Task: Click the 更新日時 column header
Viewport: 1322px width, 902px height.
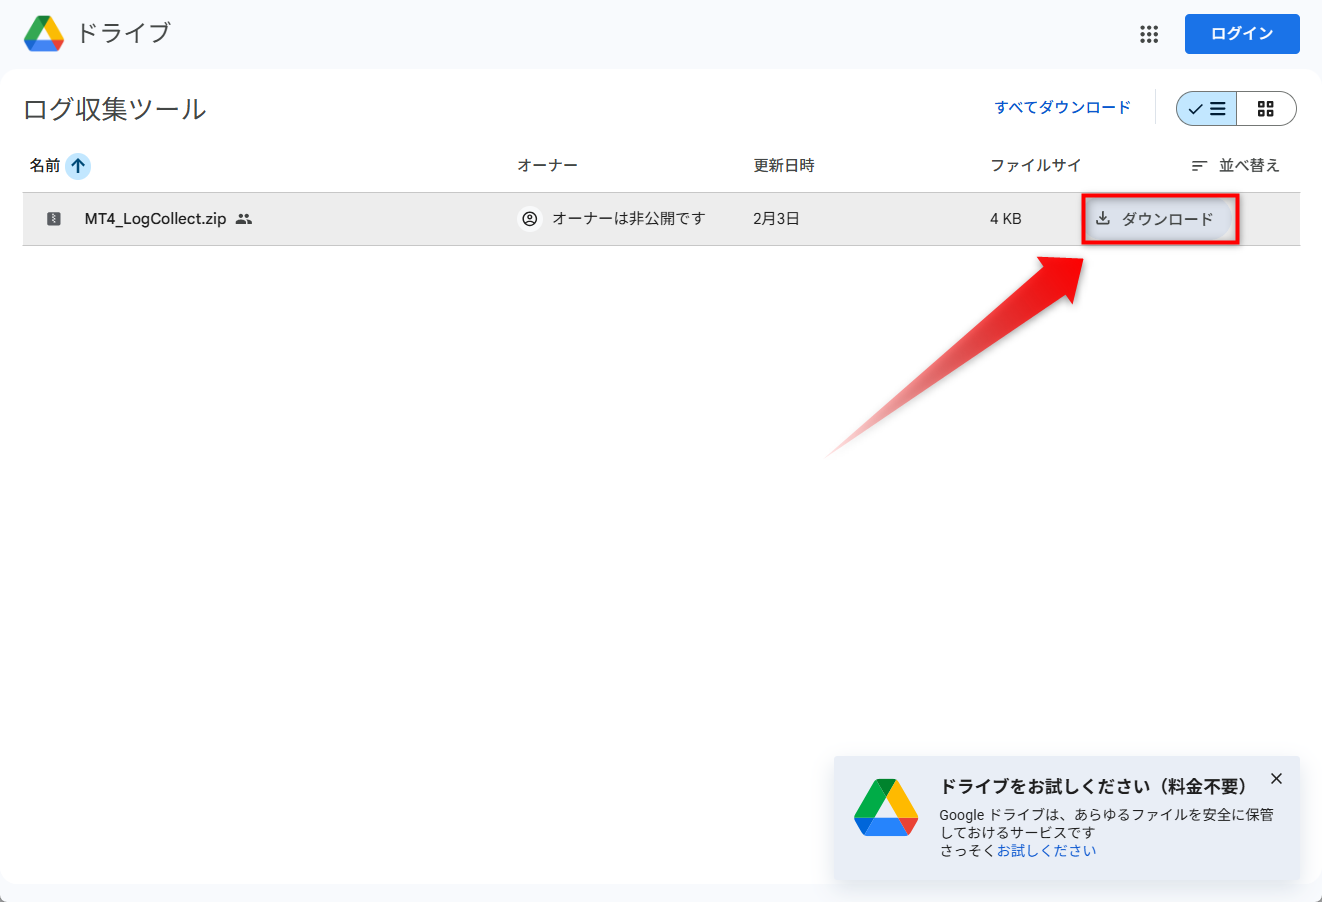Action: [783, 166]
